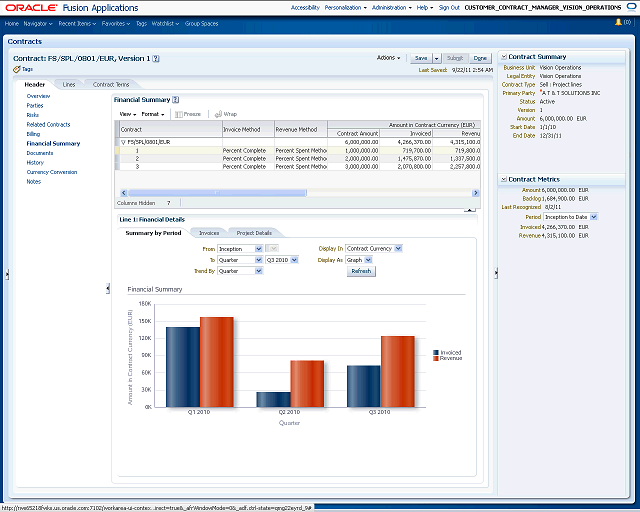Collapse the right pane splitter arrow
This screenshot has width=640, height=512.
click(x=496, y=273)
